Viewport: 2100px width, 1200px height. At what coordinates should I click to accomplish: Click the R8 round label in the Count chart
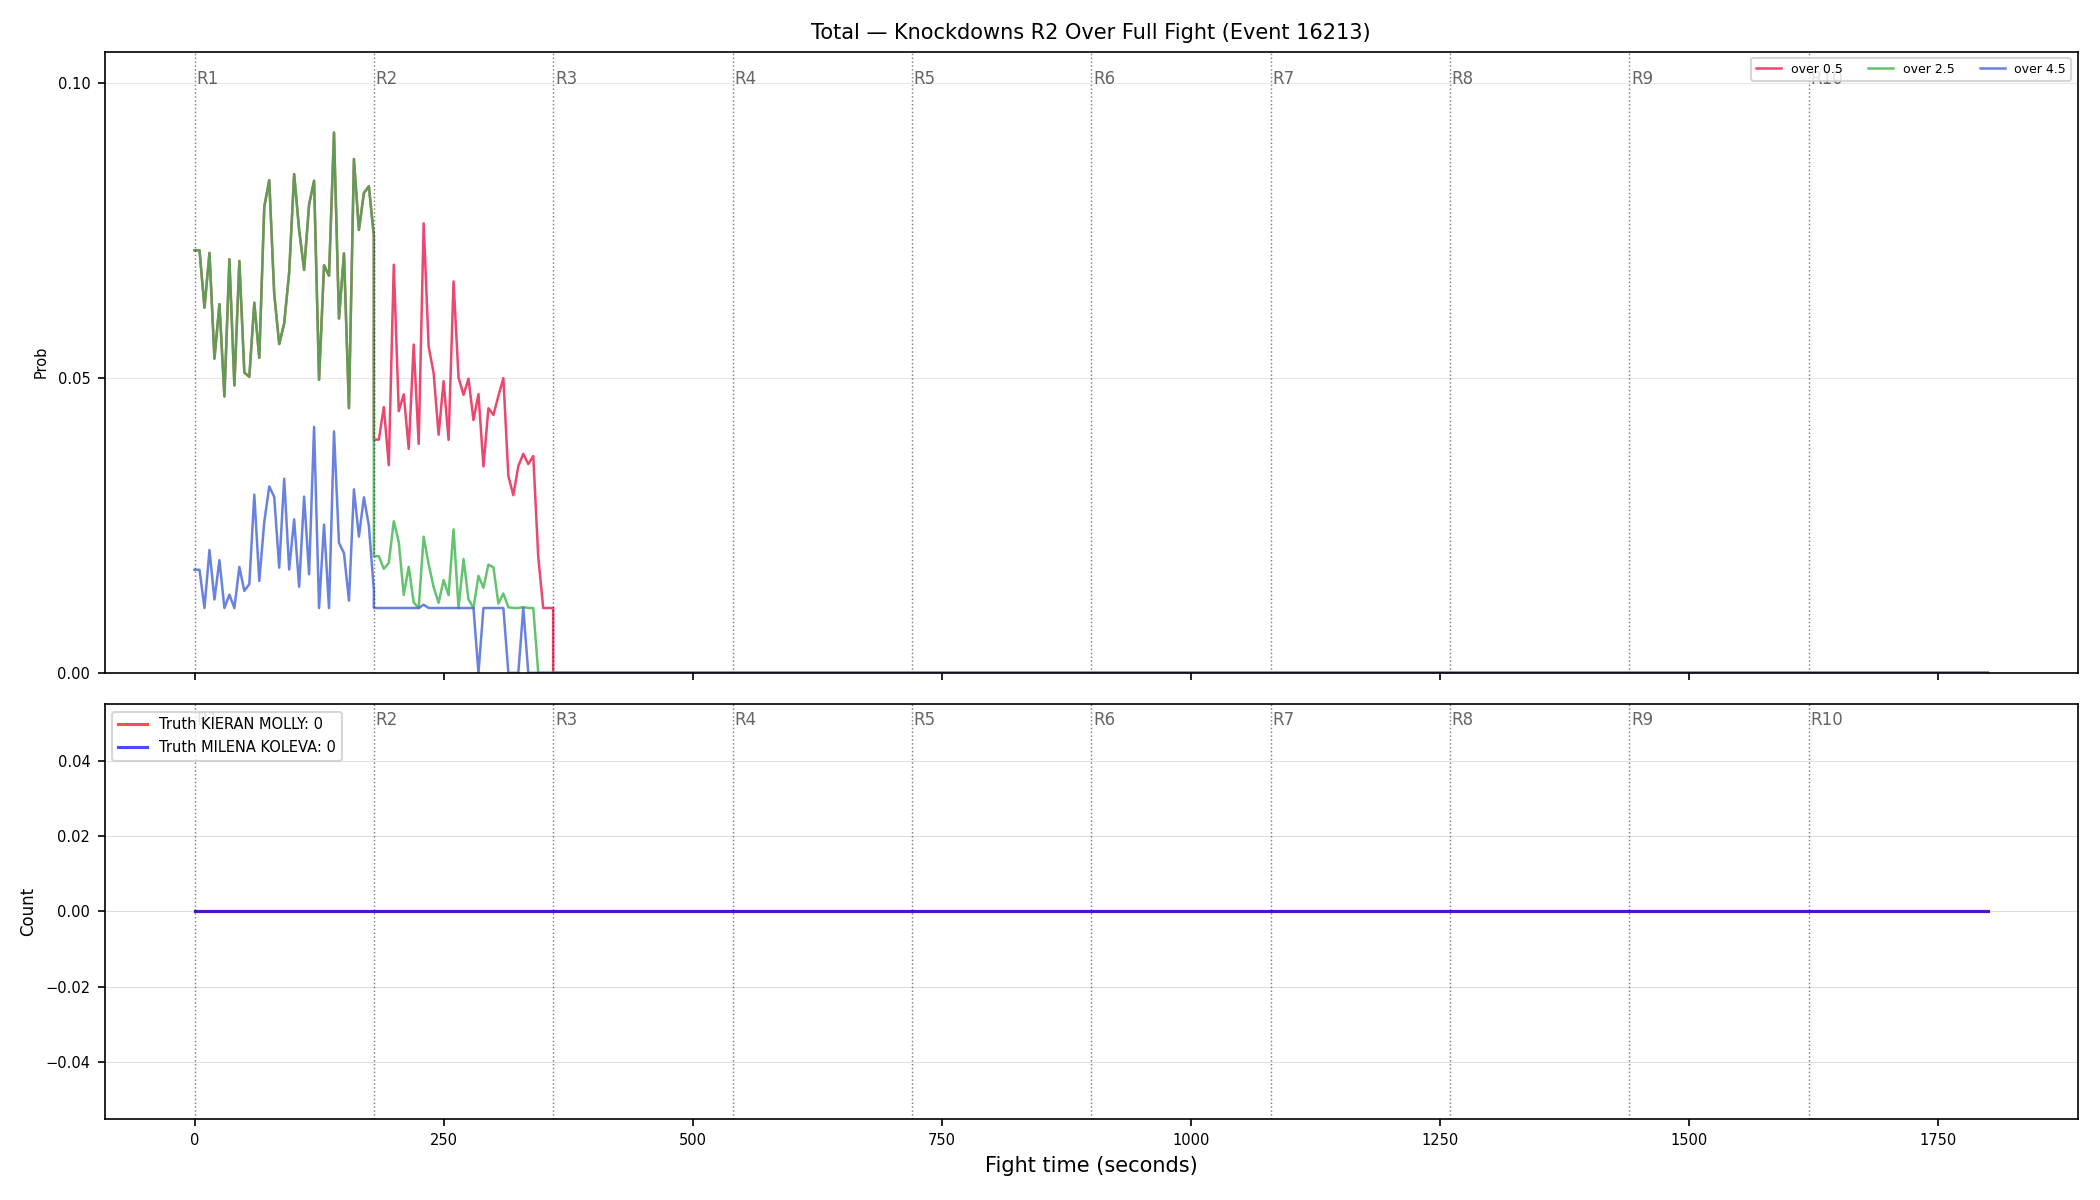click(1462, 719)
